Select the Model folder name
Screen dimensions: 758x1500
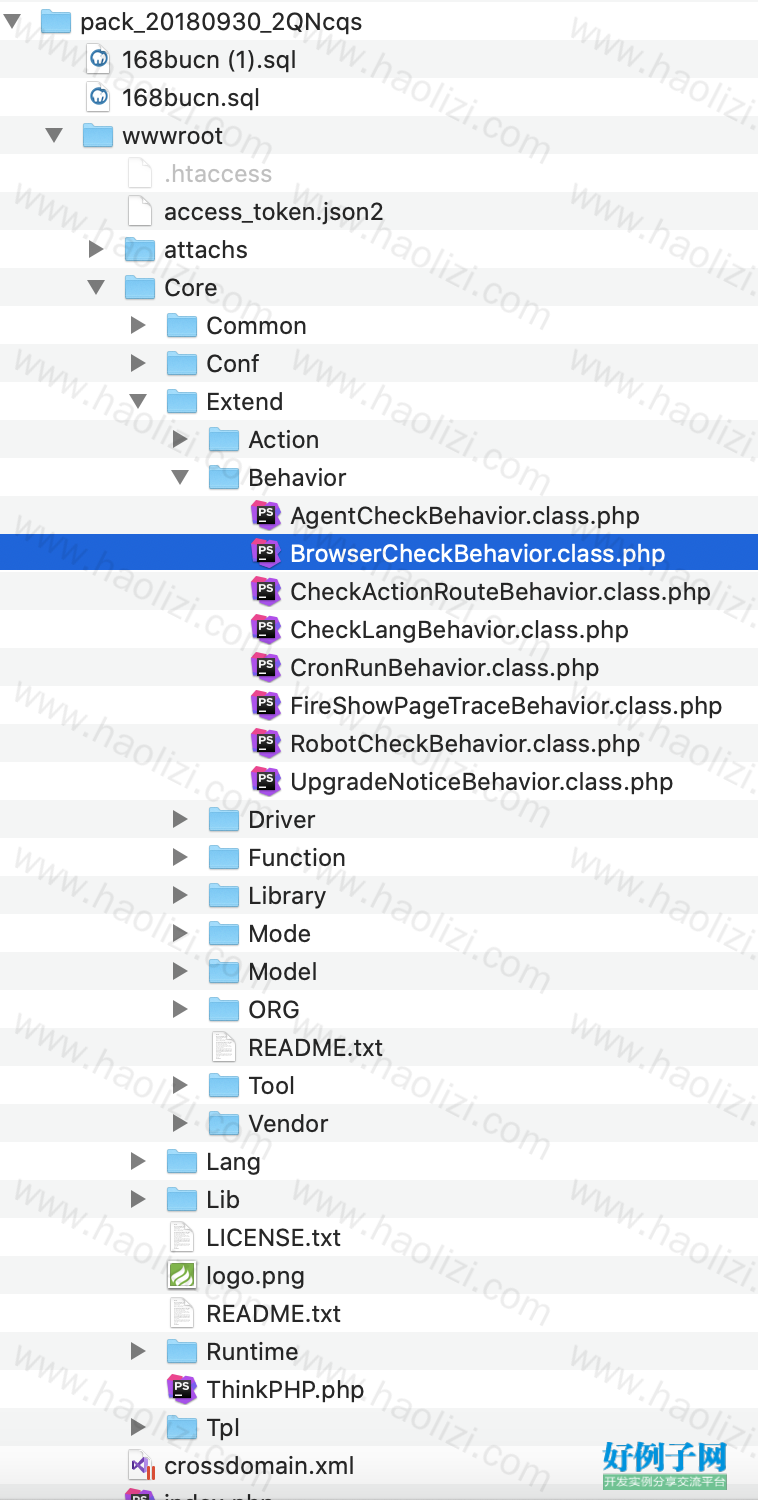pos(282,972)
